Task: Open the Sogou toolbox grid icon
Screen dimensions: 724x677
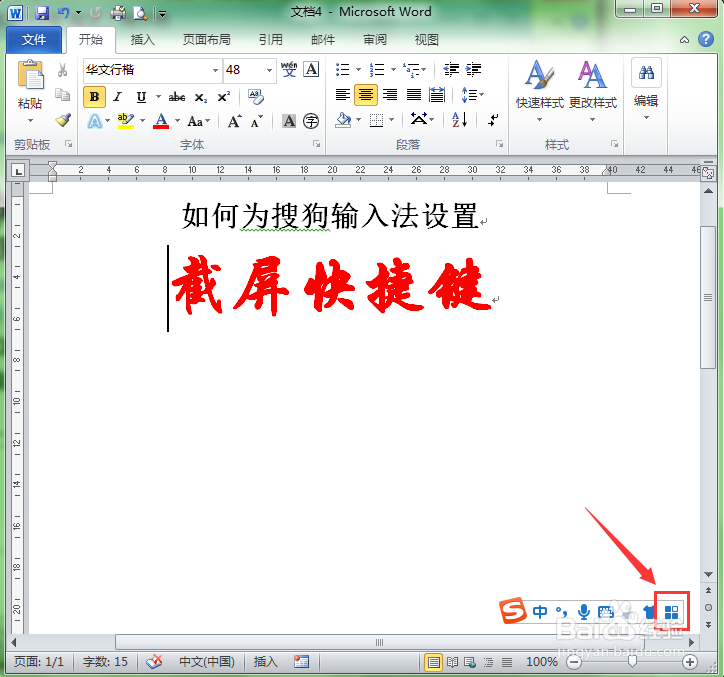Action: (x=672, y=612)
